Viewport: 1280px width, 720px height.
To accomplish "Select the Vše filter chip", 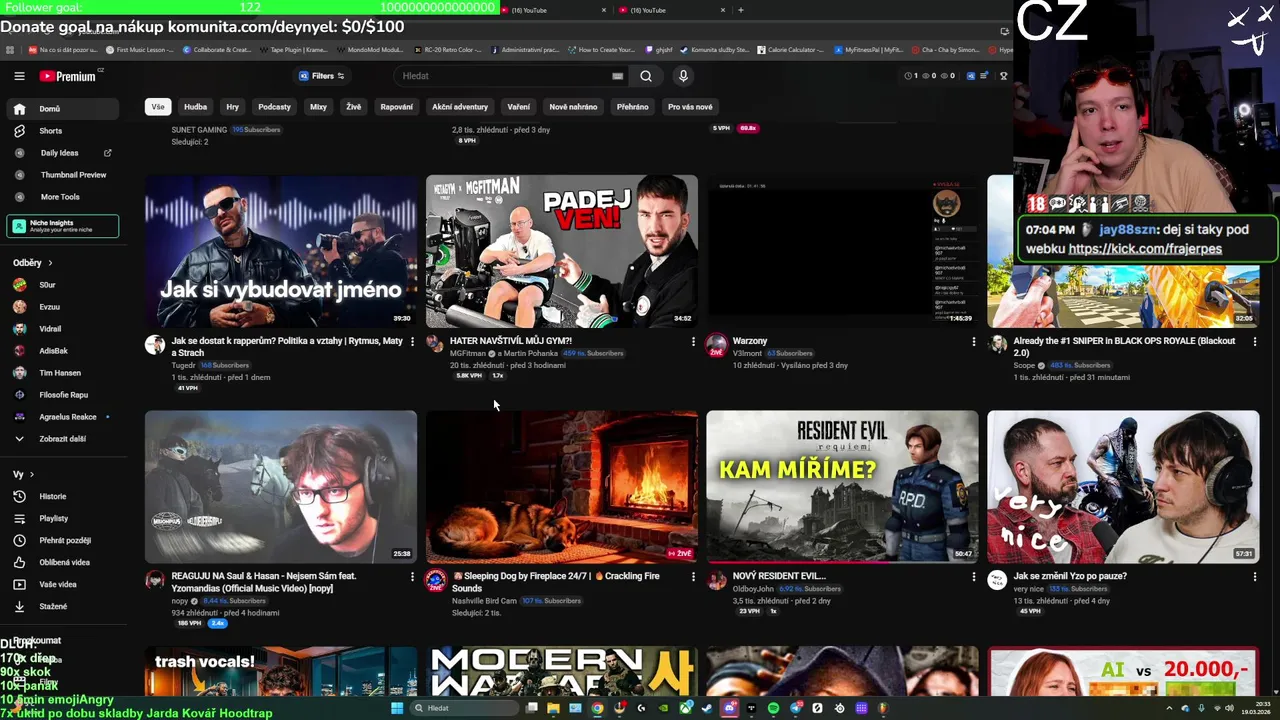I will coord(158,107).
